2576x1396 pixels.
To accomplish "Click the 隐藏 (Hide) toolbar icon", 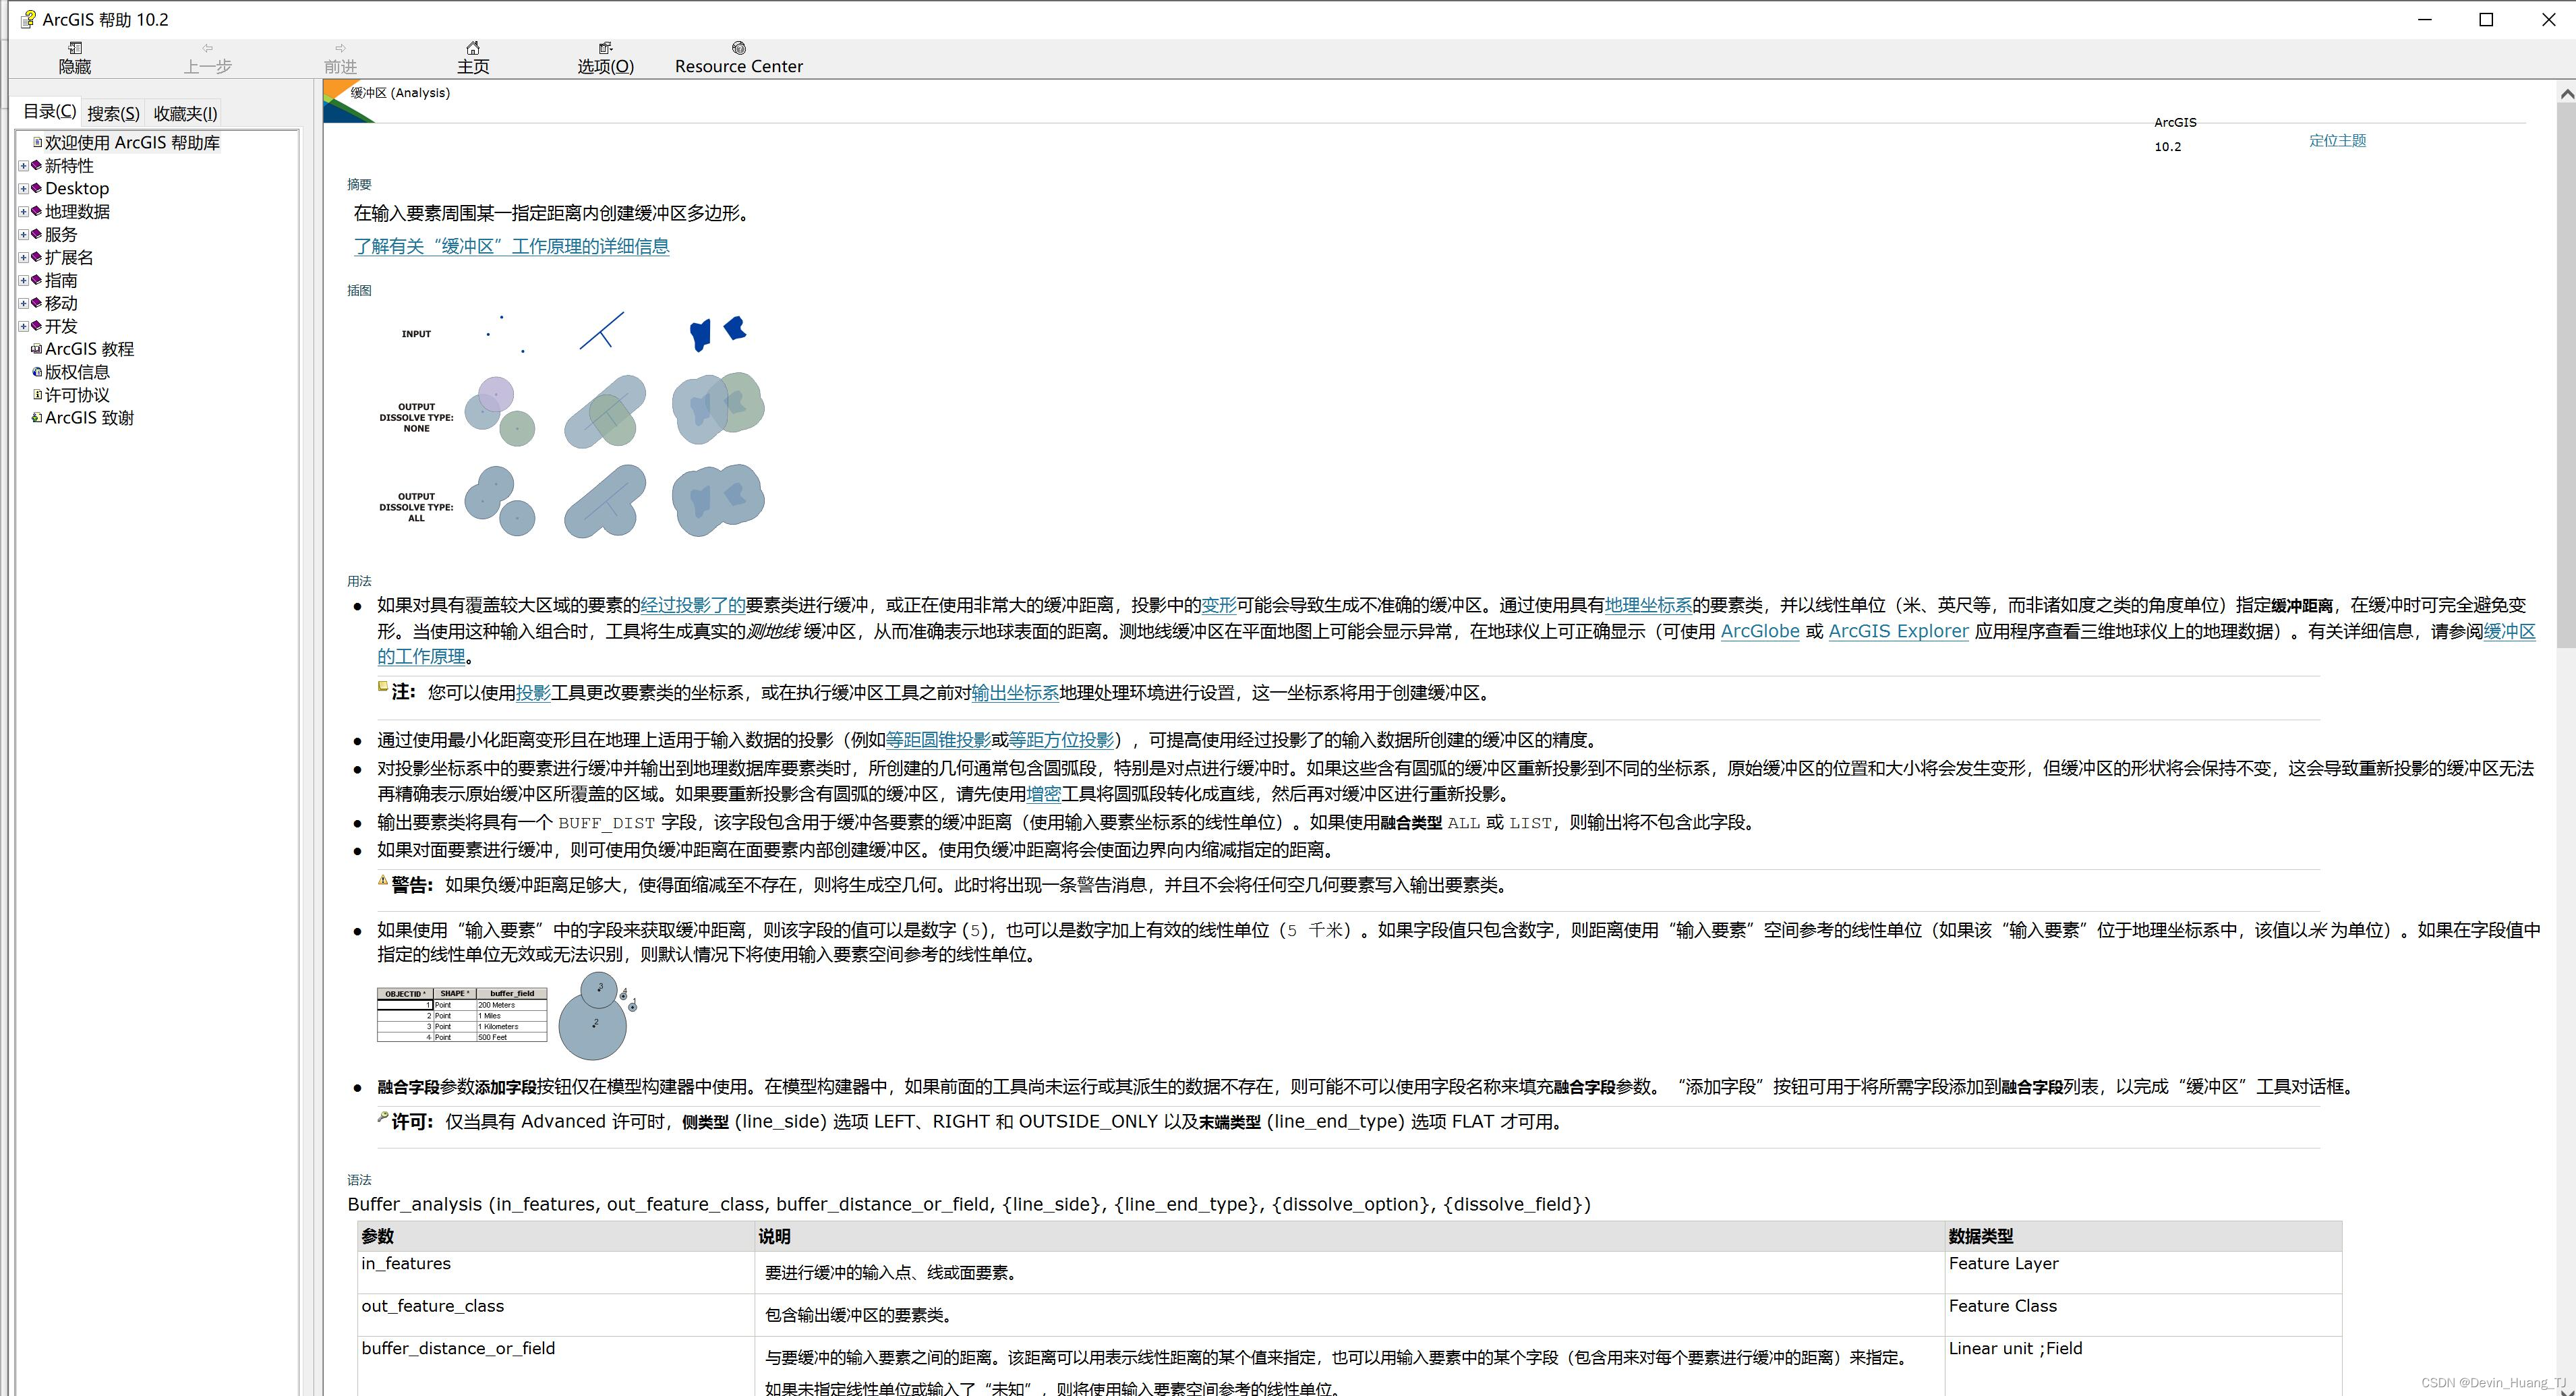I will [x=75, y=58].
